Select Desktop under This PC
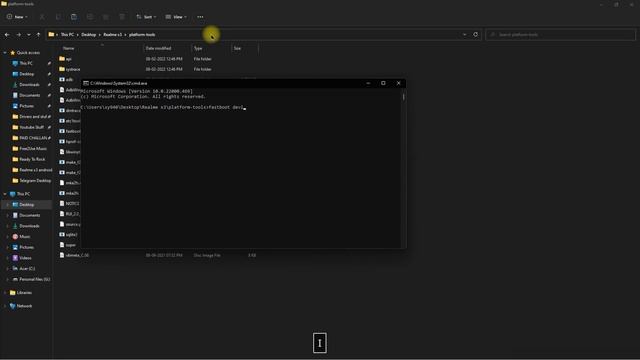640x360 pixels. [x=27, y=204]
